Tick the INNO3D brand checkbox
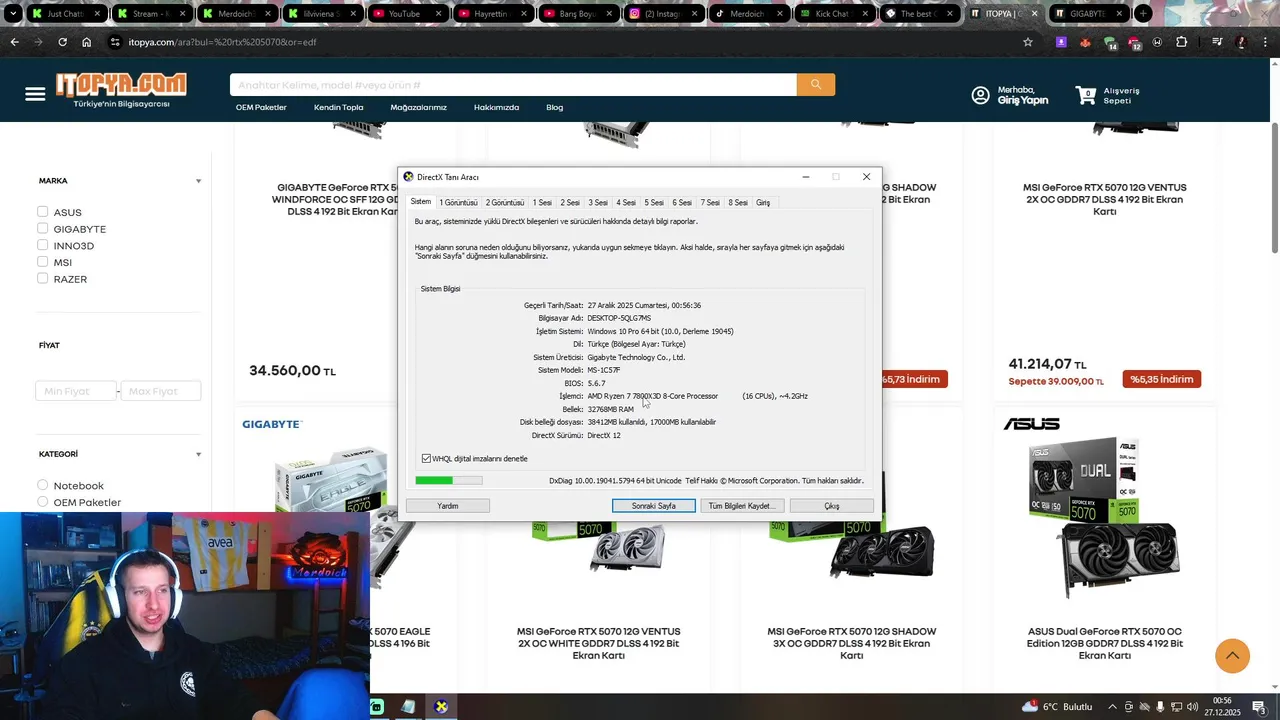Image resolution: width=1280 pixels, height=720 pixels. [42, 245]
